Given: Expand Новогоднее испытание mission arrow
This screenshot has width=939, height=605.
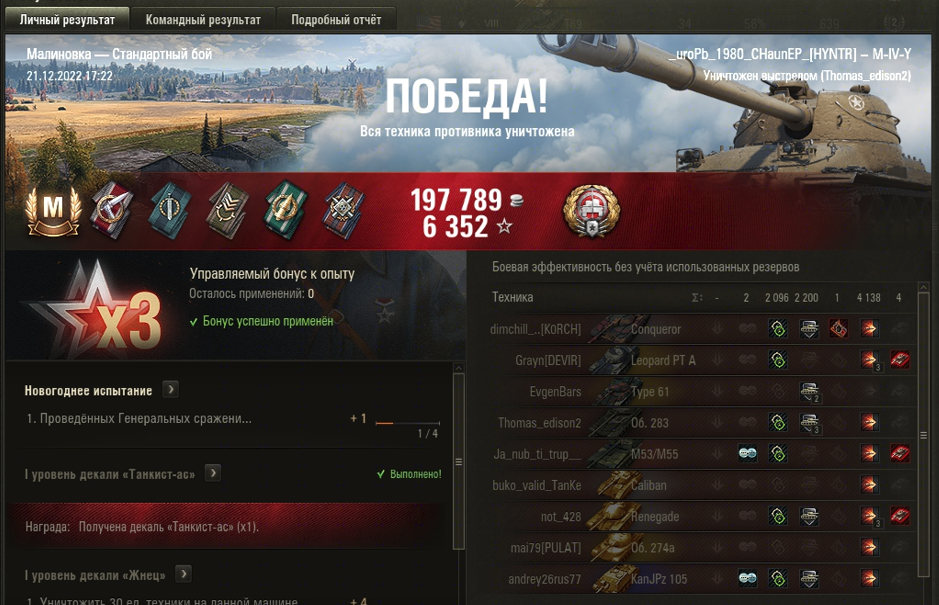Looking at the screenshot, I should [171, 390].
